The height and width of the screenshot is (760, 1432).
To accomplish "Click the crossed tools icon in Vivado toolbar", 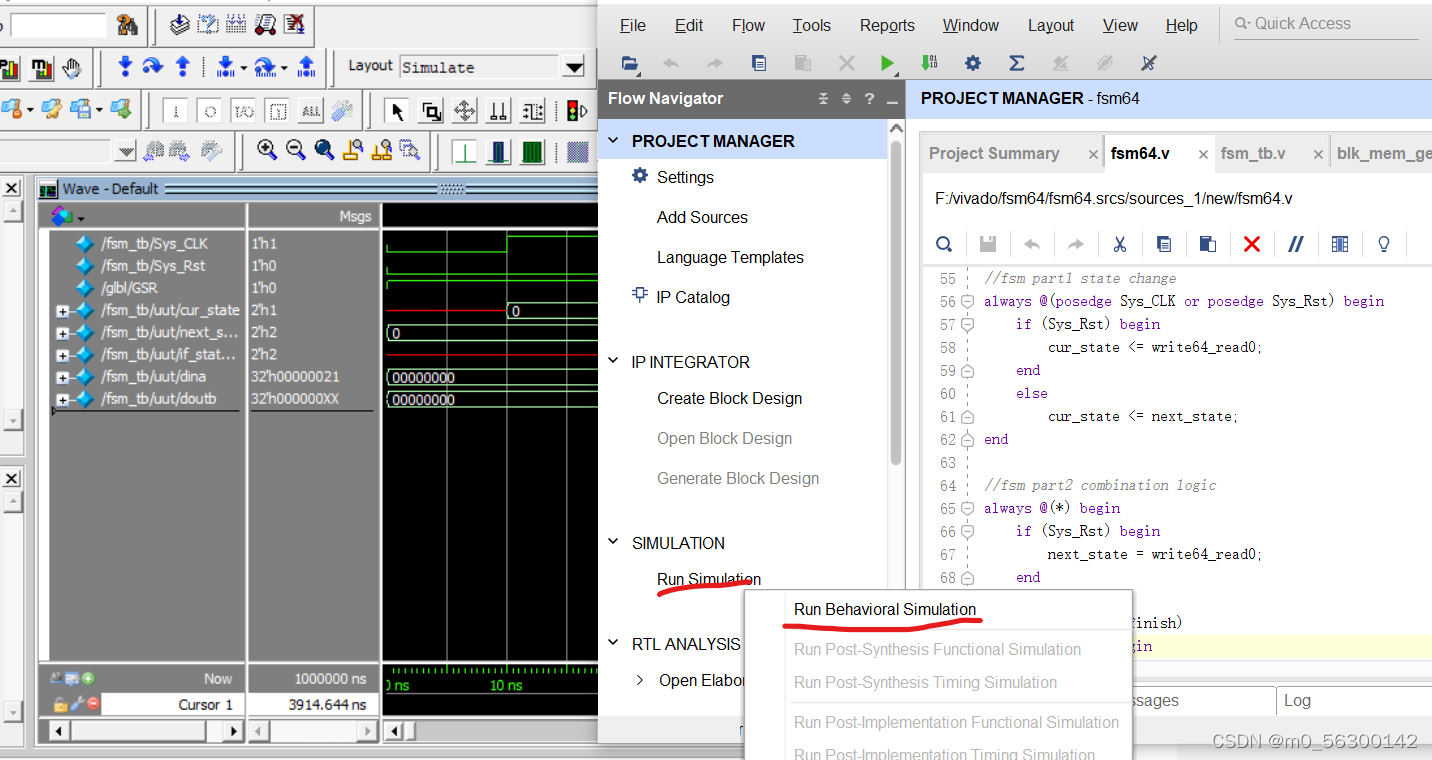I will 1149,63.
